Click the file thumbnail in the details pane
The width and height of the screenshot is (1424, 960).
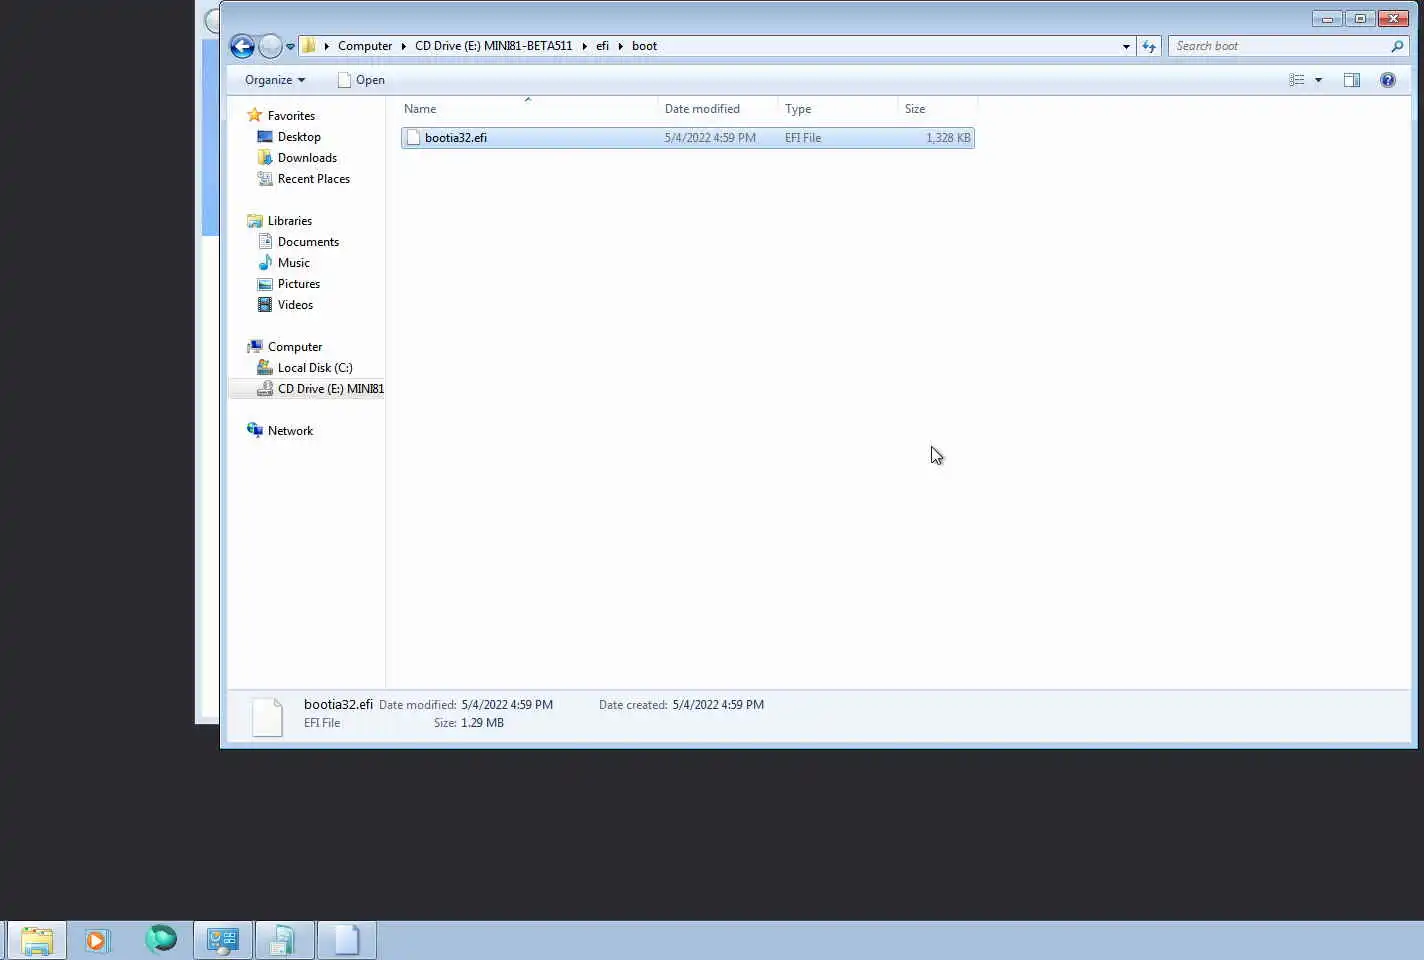[x=267, y=716]
